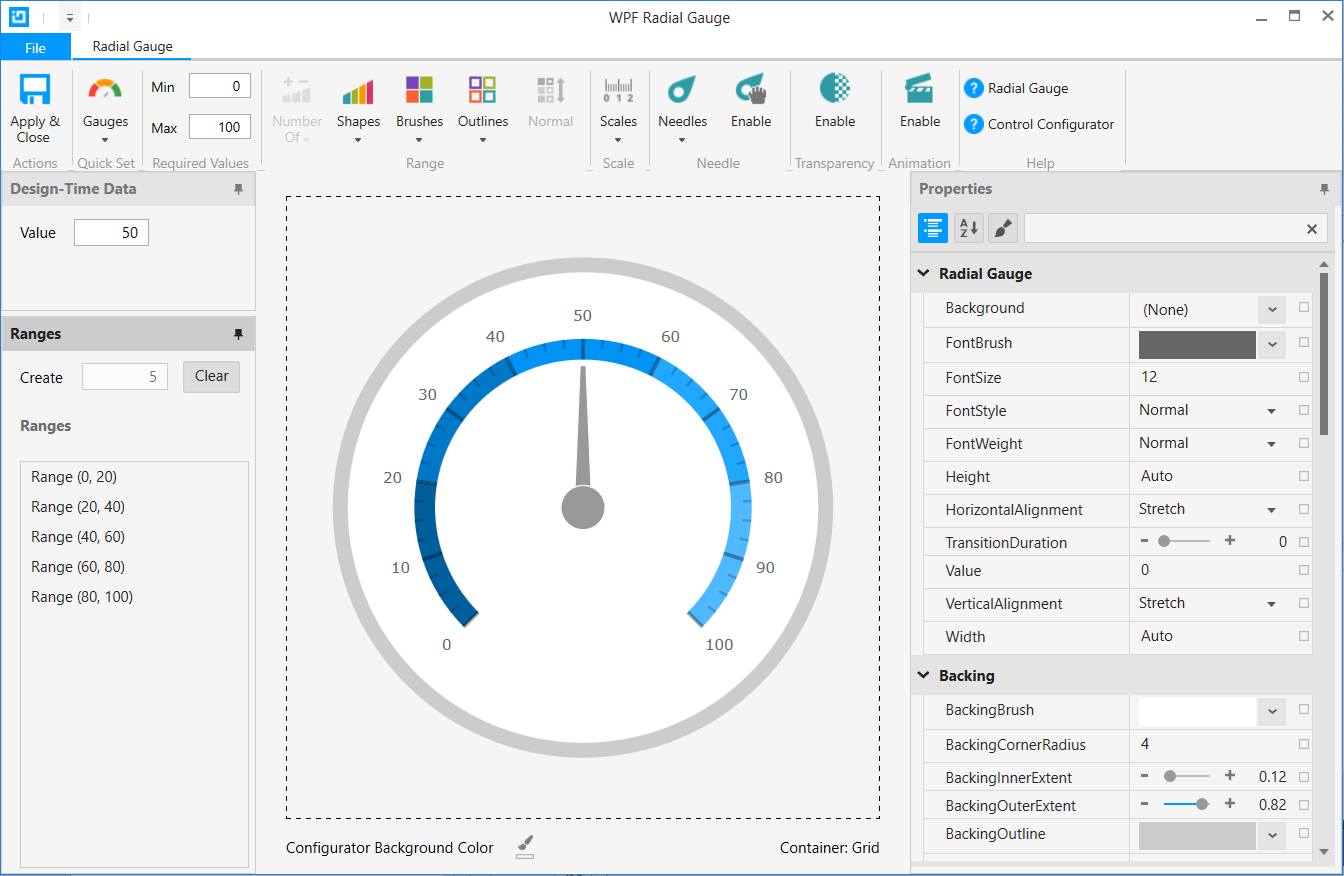Open Control Configurator help
1344x876 pixels.
tap(1039, 124)
